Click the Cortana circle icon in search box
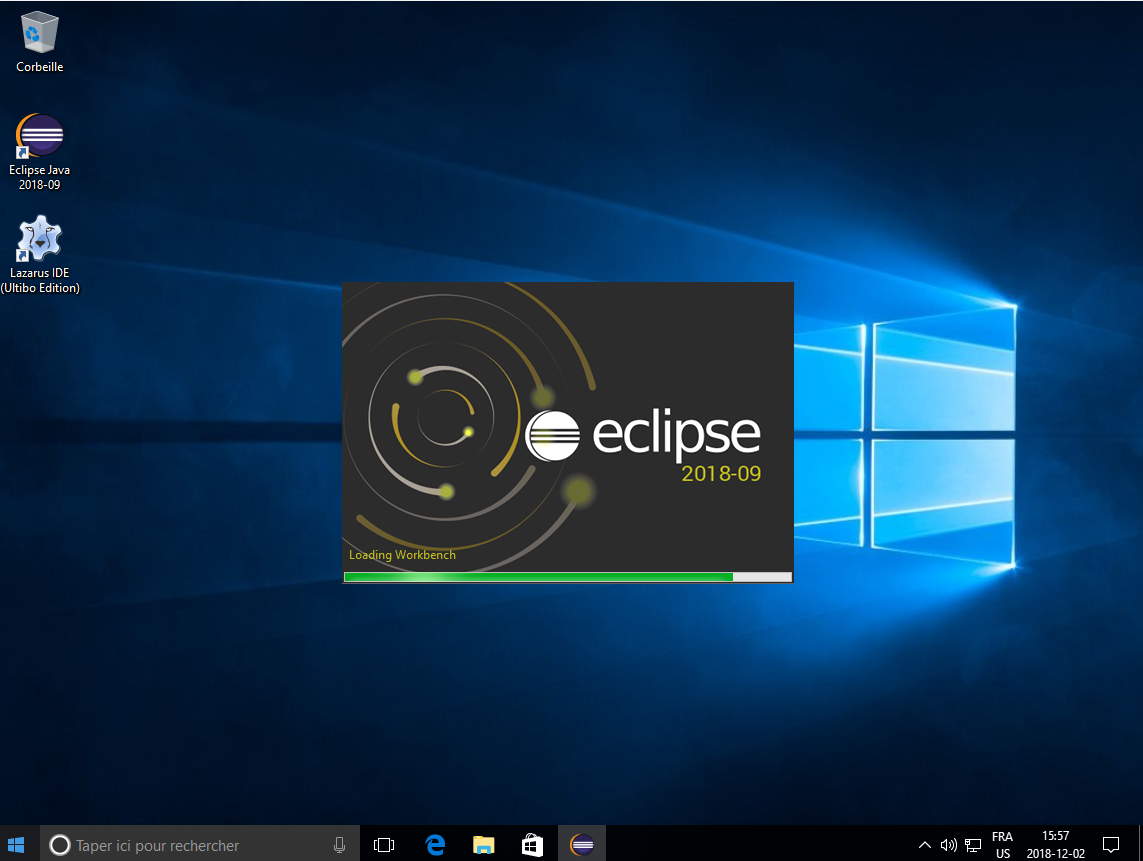The width and height of the screenshot is (1143, 861). point(60,845)
